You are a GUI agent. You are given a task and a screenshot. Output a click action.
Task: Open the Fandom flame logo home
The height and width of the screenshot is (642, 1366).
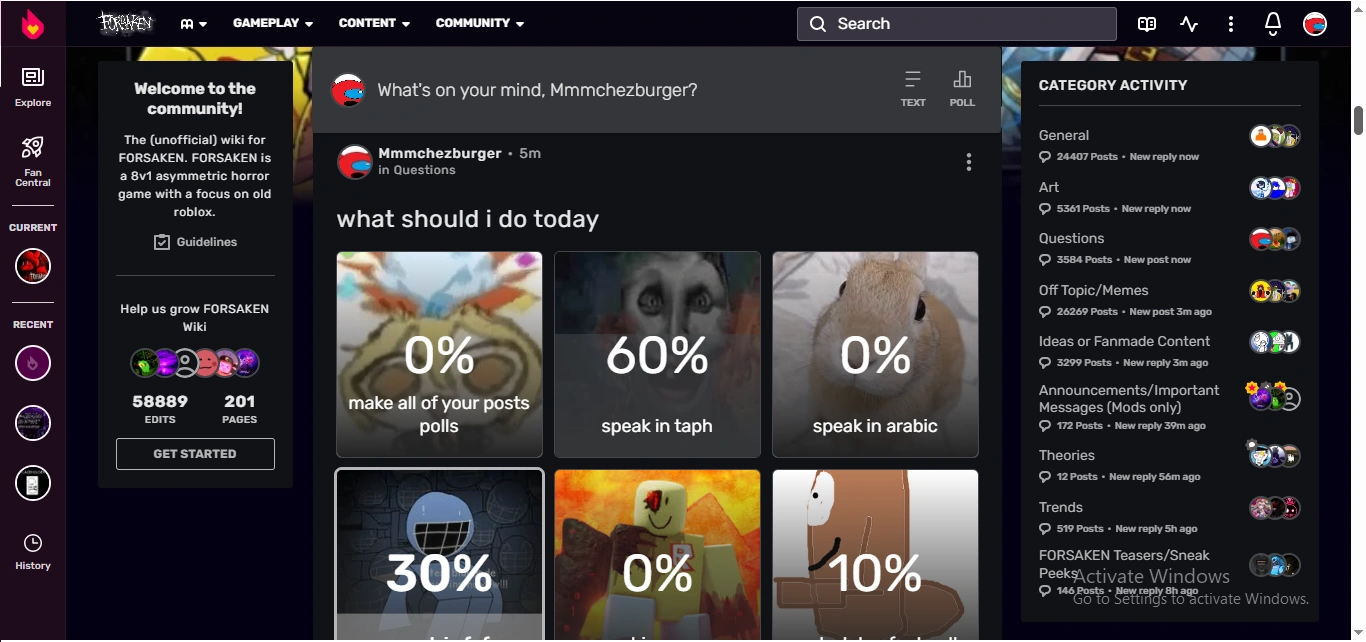pyautogui.click(x=33, y=23)
